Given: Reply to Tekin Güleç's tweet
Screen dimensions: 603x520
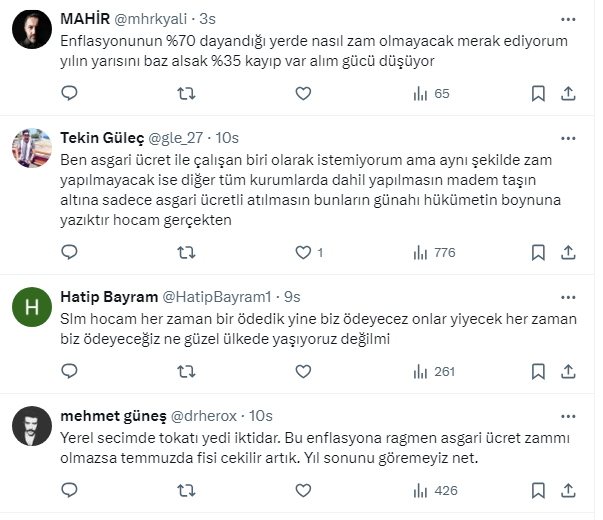Looking at the screenshot, I should 69,252.
